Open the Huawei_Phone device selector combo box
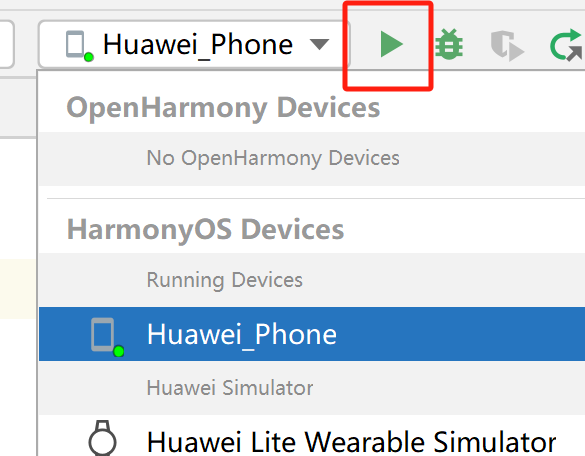The width and height of the screenshot is (585, 456). (x=194, y=44)
